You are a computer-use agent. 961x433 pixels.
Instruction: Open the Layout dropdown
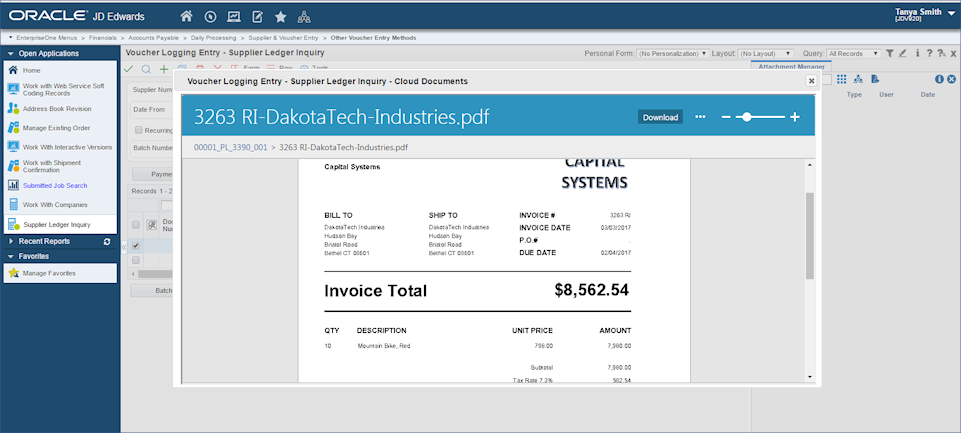pyautogui.click(x=765, y=54)
